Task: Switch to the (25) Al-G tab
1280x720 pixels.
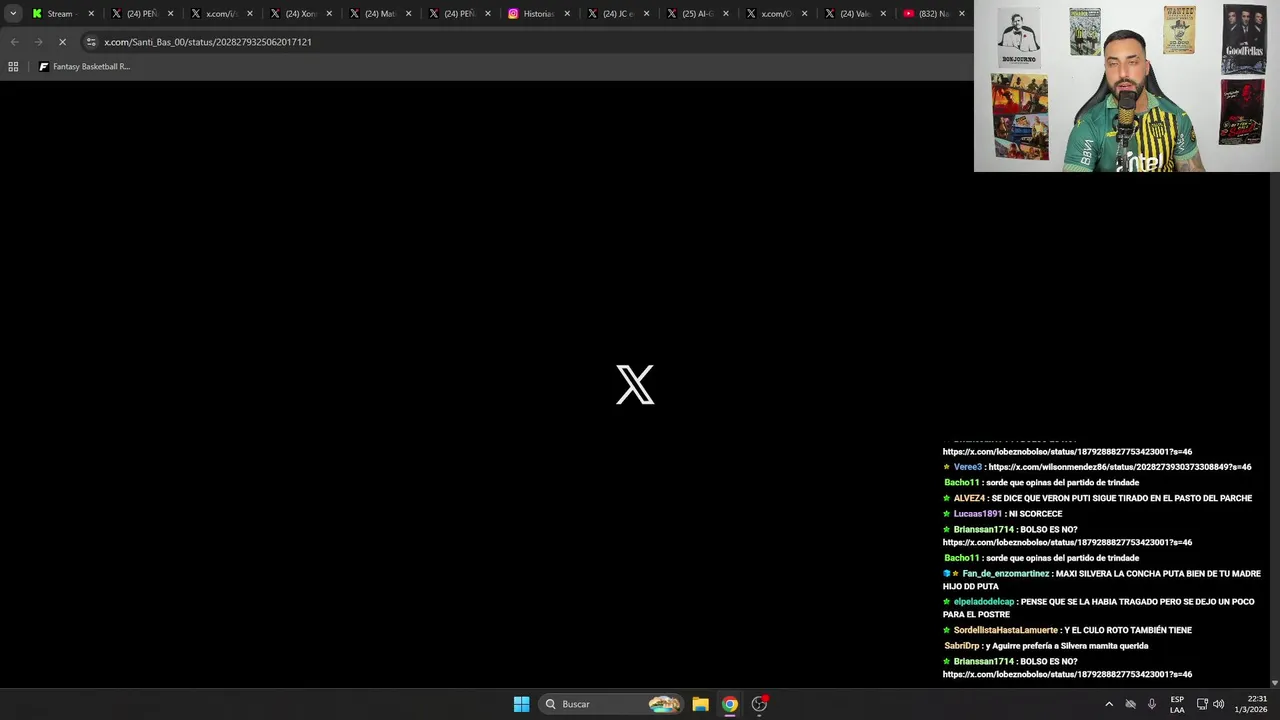Action: [697, 14]
